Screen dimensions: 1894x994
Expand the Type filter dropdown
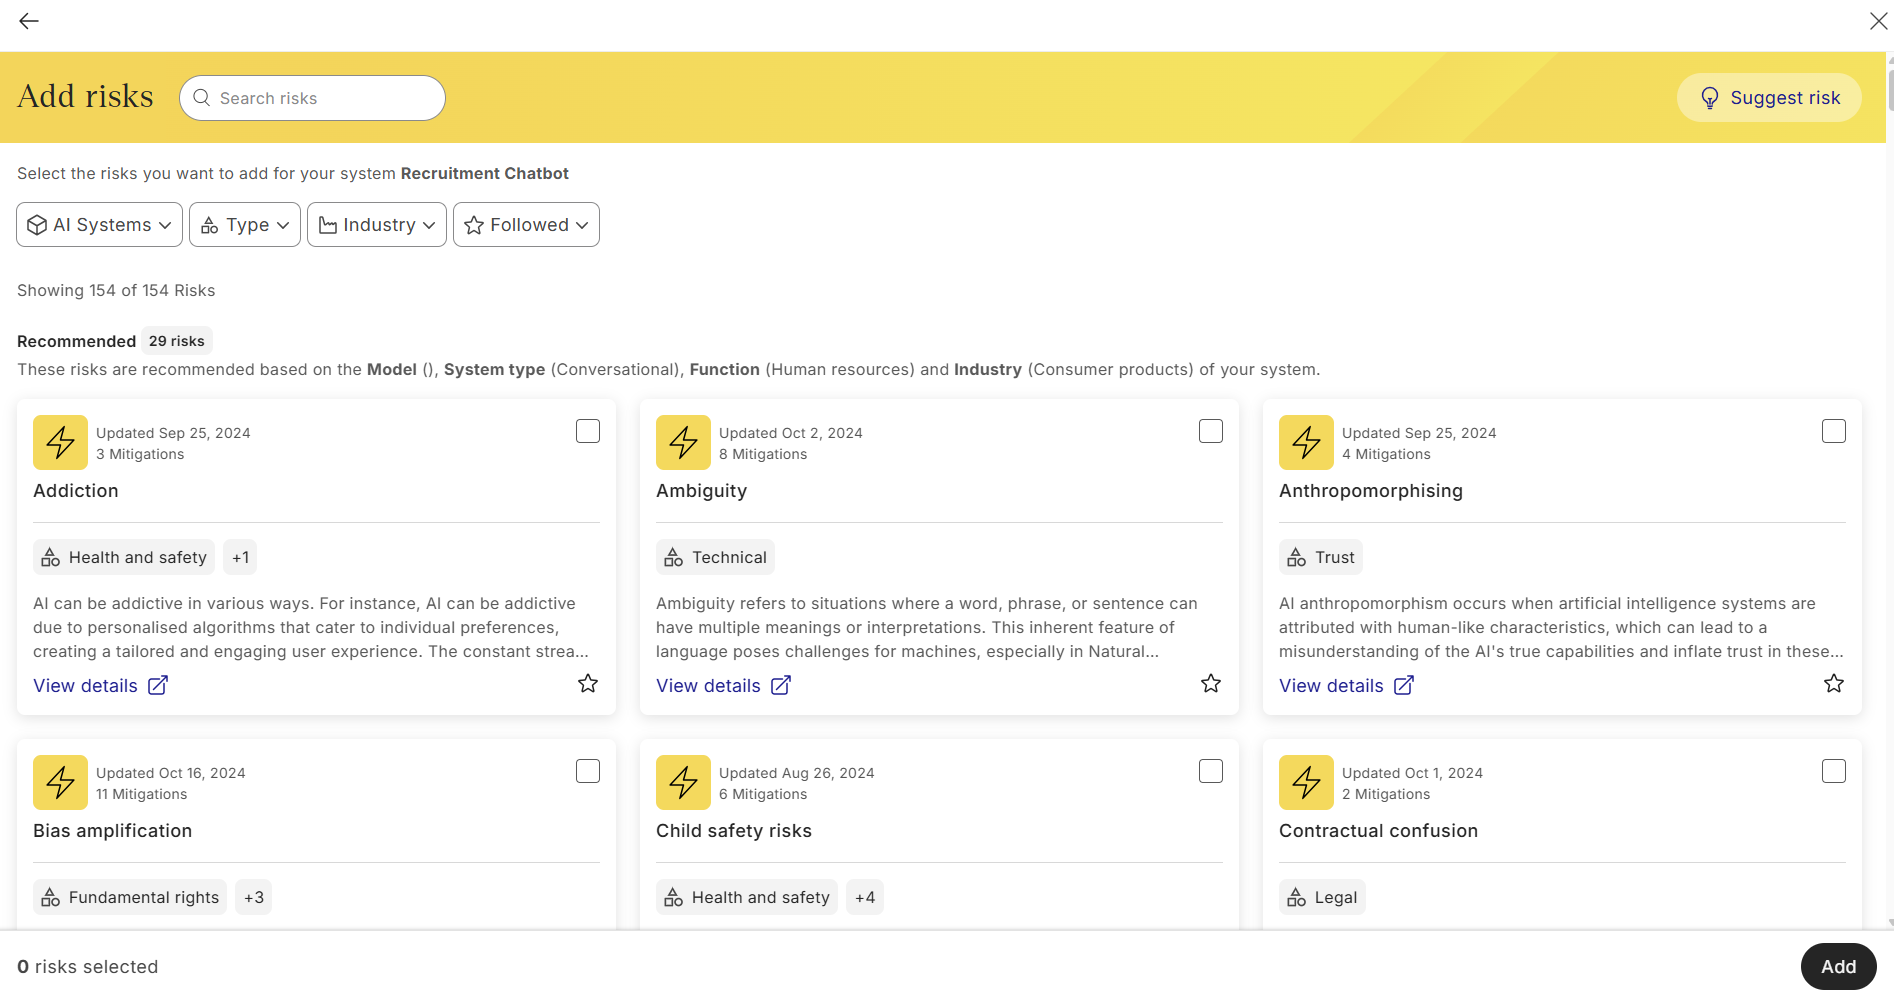[245, 225]
